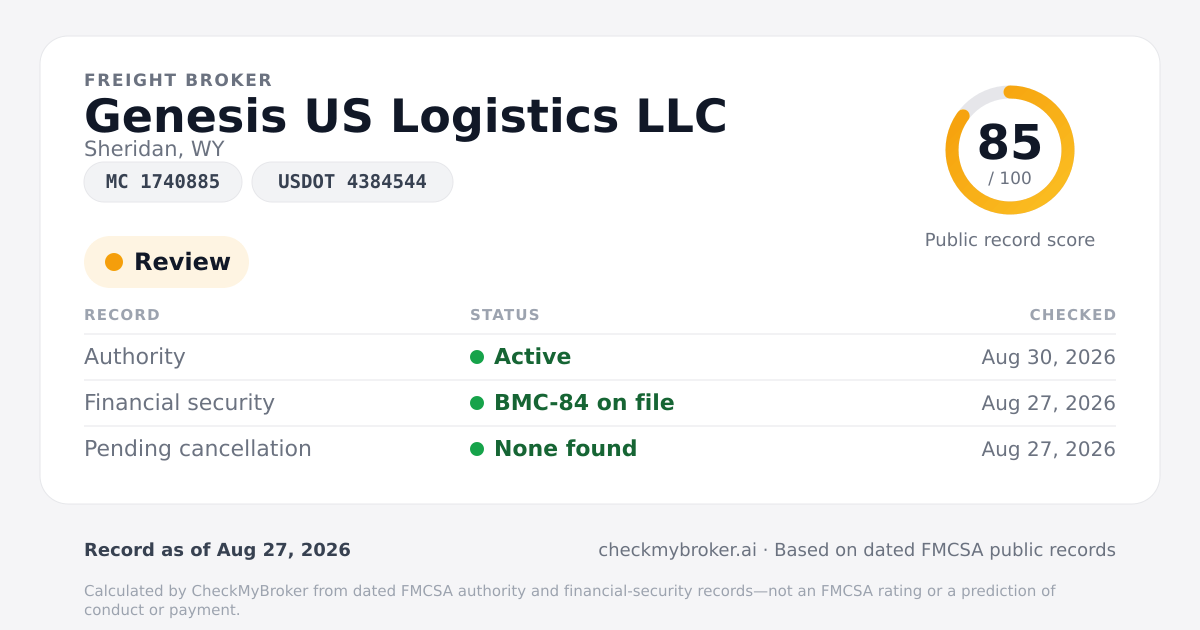Click the Review status pill
Screen dimensions: 1200x630
[x=166, y=262]
